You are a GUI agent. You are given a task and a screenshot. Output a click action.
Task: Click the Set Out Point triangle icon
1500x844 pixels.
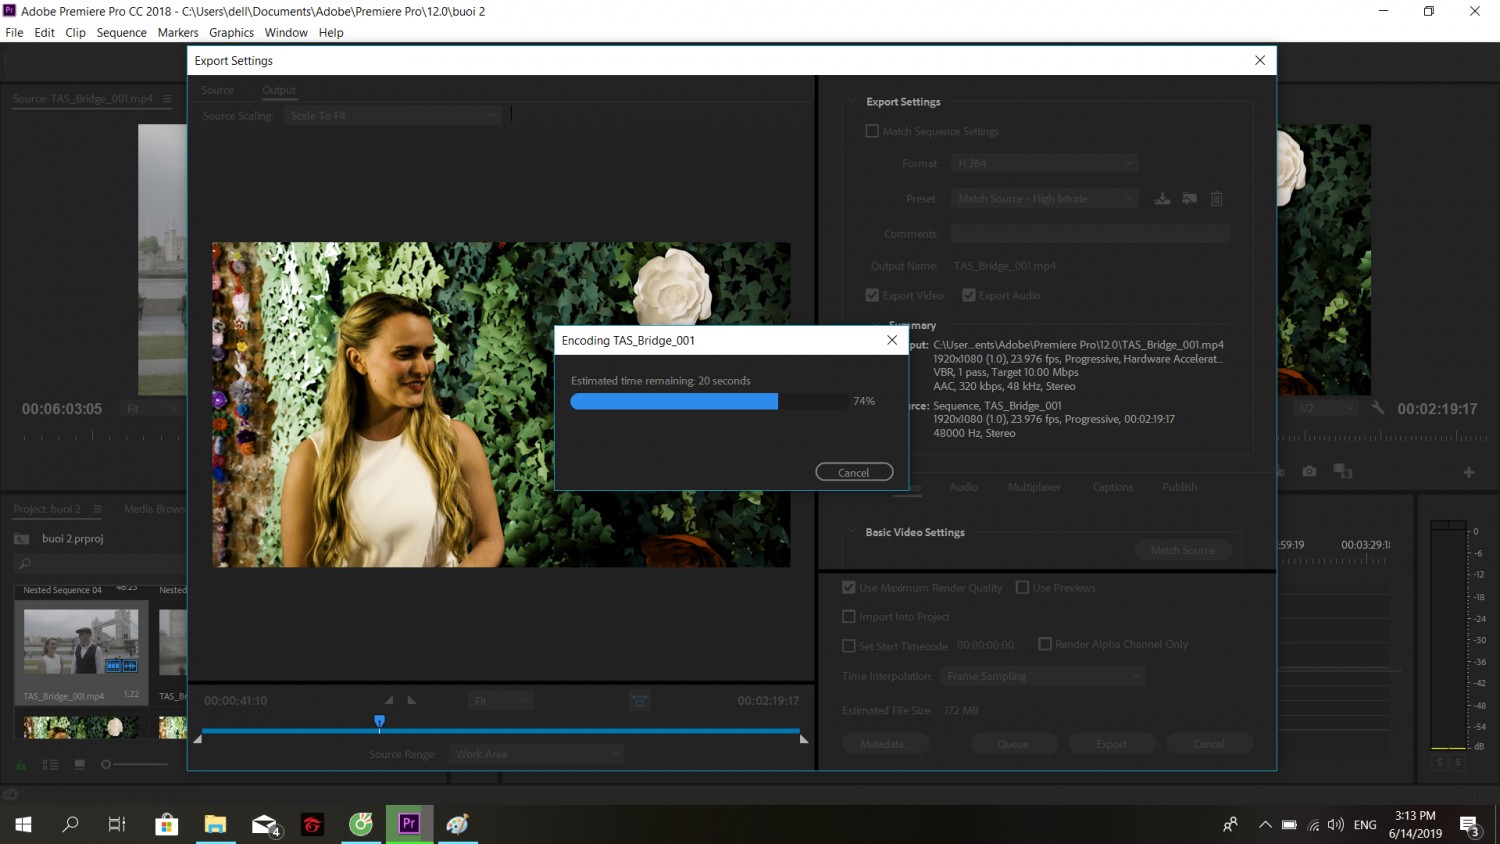pos(411,700)
